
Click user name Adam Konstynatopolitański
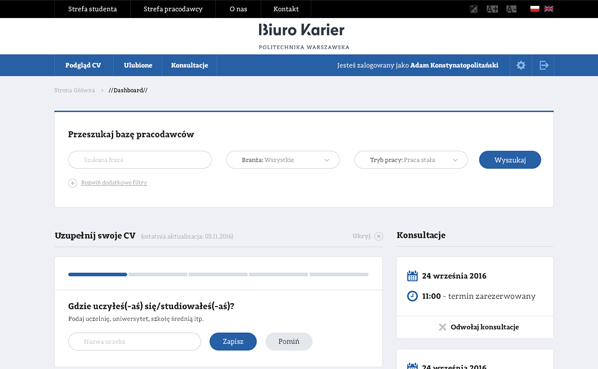click(454, 65)
